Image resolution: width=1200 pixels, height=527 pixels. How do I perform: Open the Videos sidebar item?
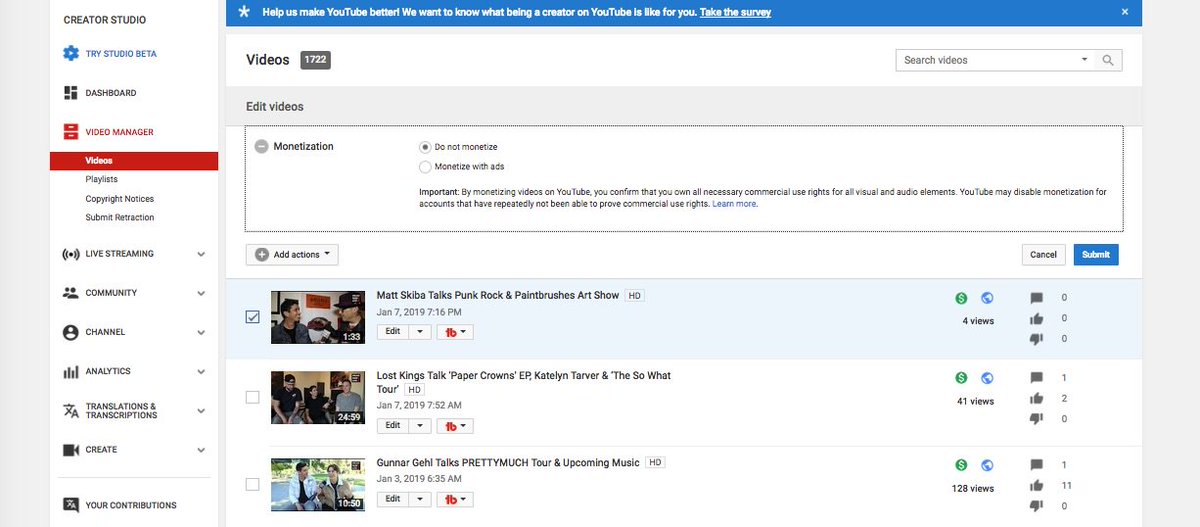pyautogui.click(x=134, y=161)
